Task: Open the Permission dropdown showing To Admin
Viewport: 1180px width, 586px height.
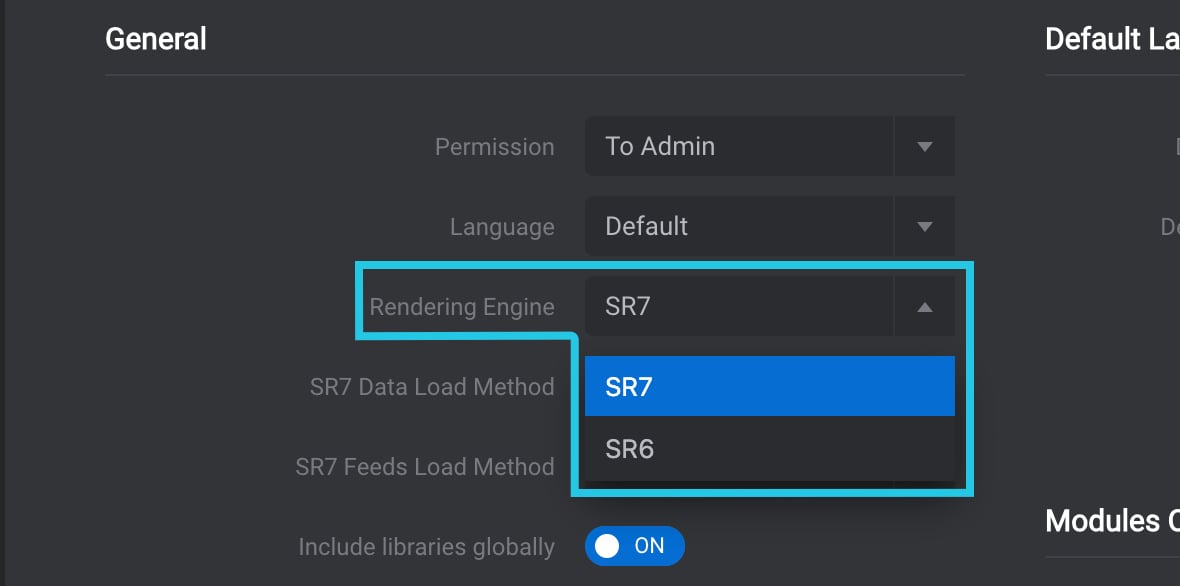Action: (769, 146)
